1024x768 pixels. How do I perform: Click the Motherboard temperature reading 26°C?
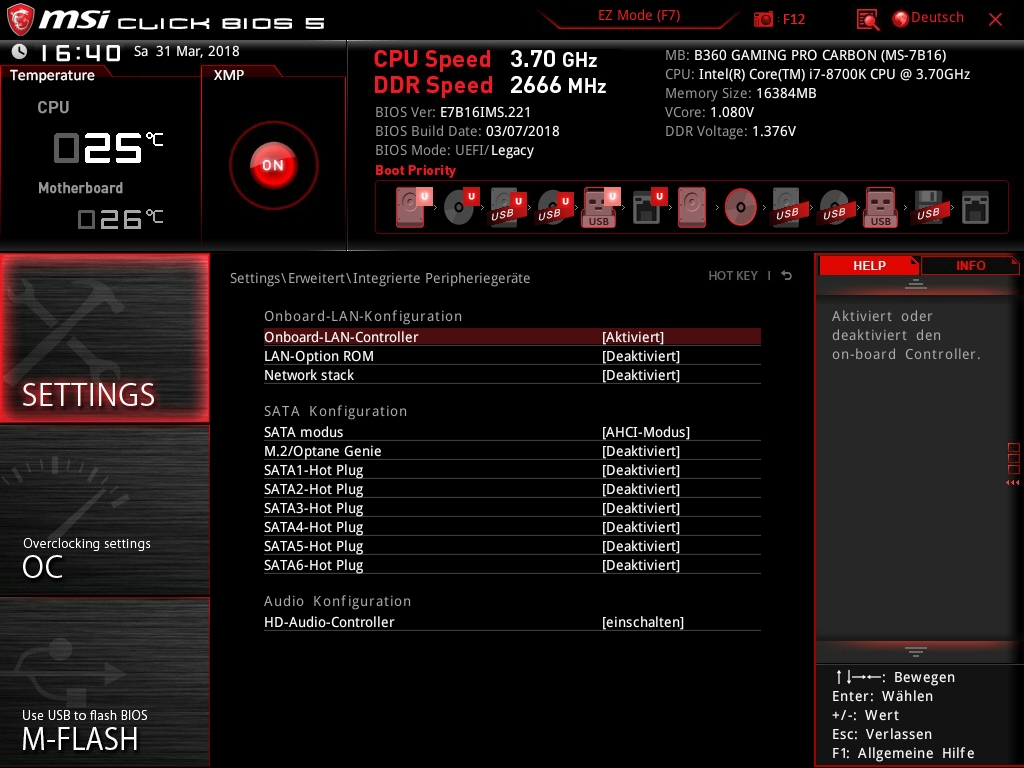pos(121,219)
